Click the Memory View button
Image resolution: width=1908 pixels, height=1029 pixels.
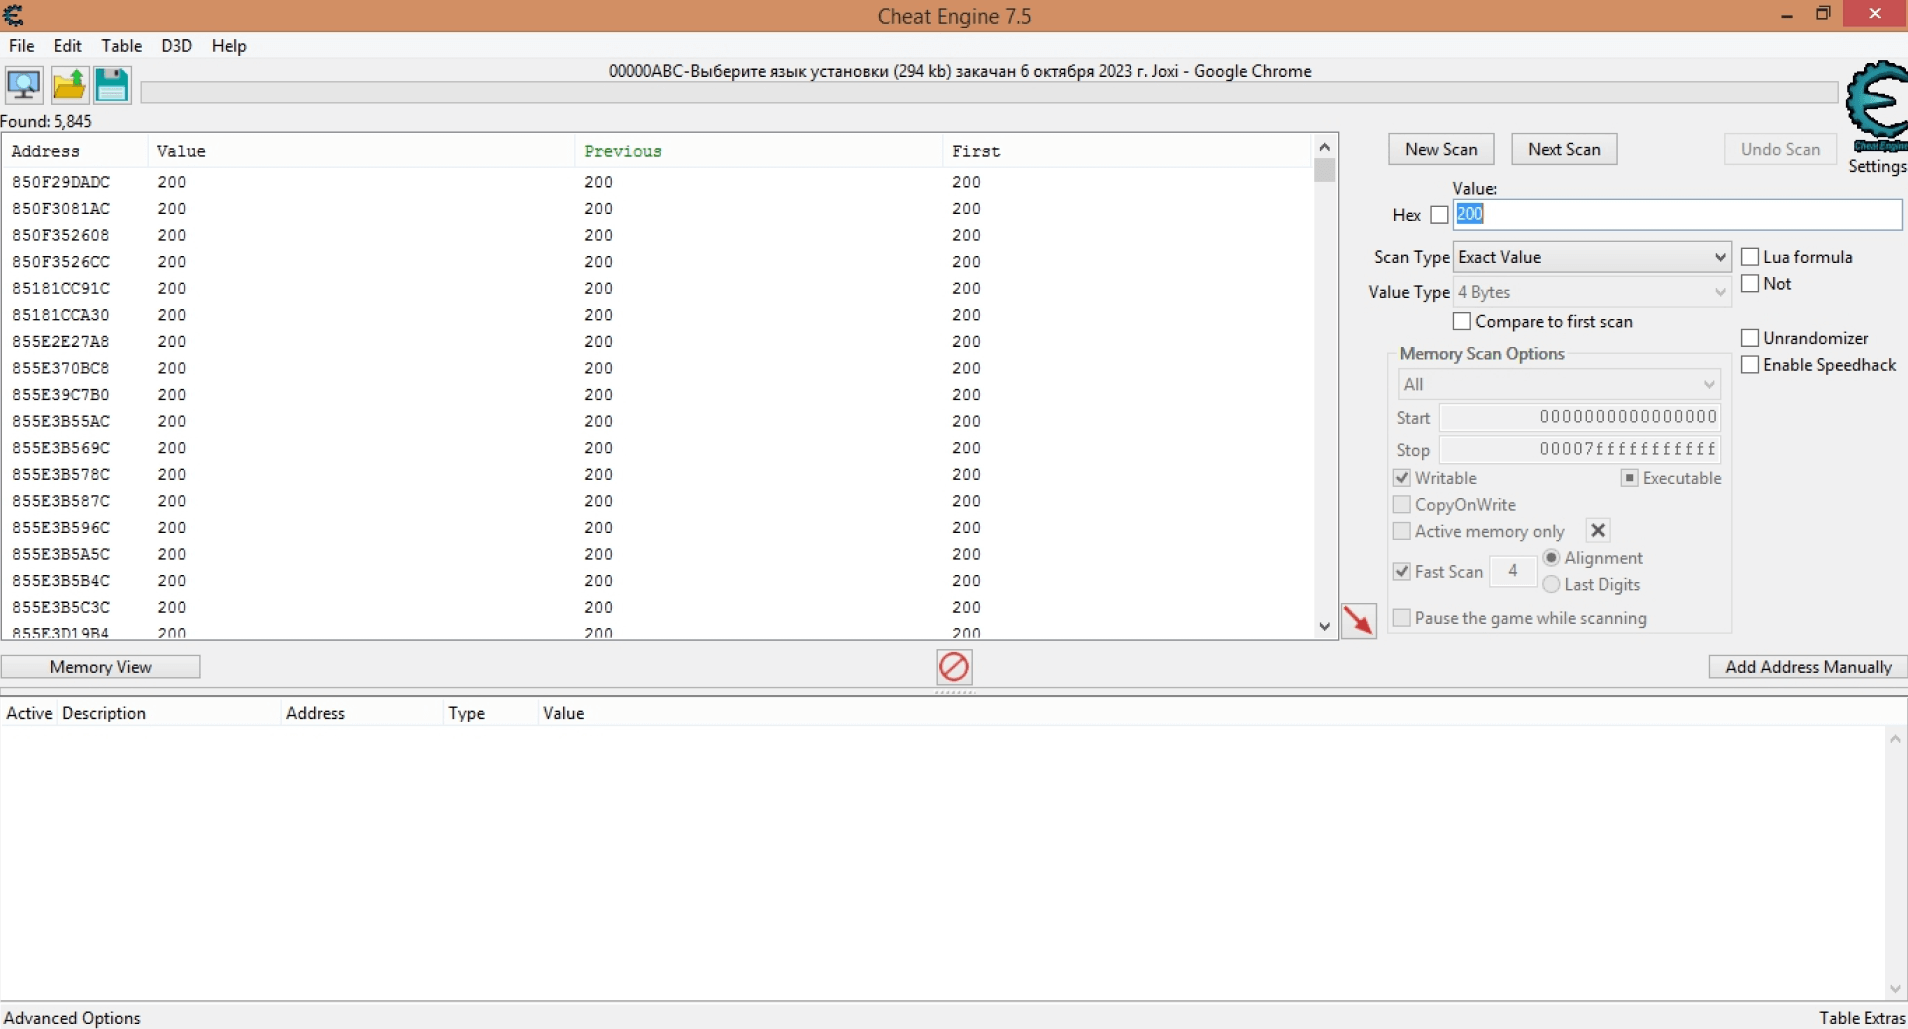point(101,667)
